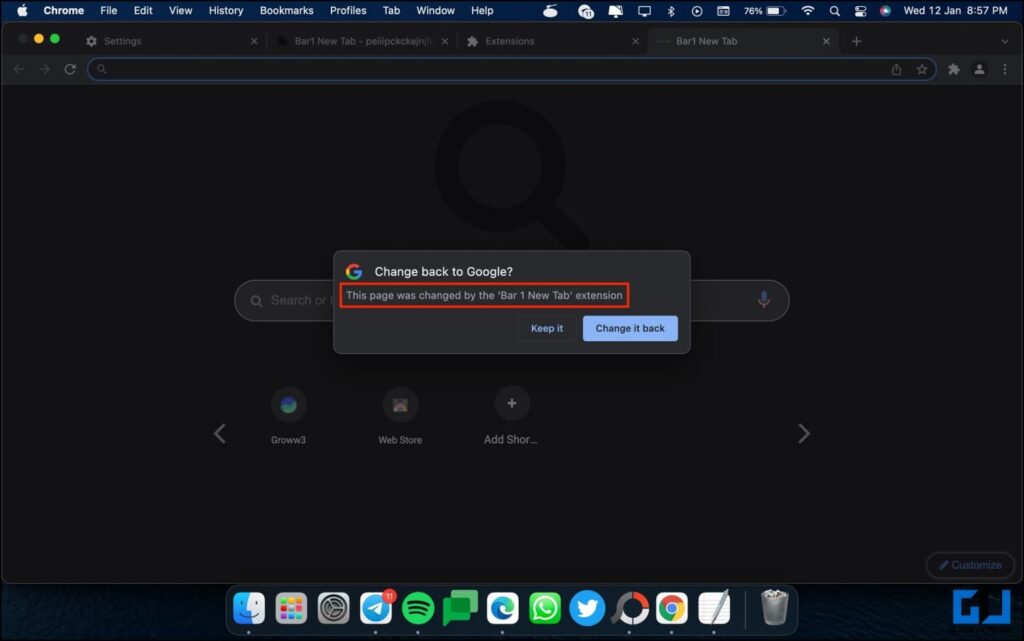Open the View menu
Screen dimensions: 1024x641
pyautogui.click(x=180, y=10)
